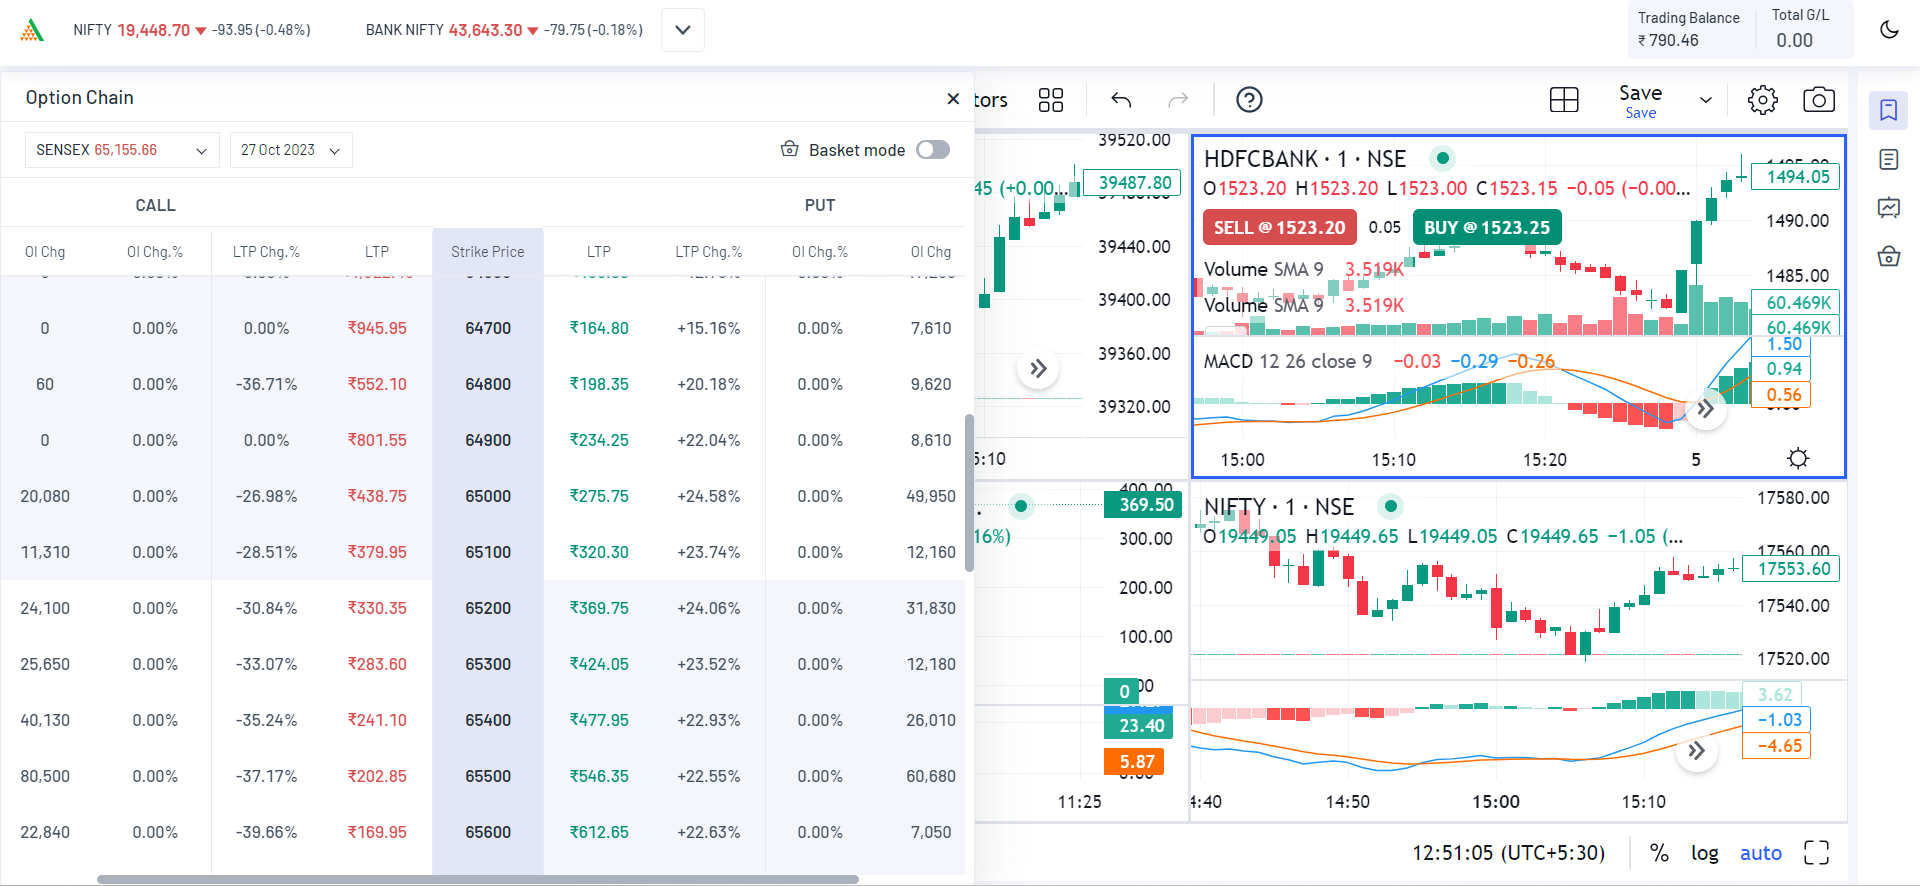Viewport: 1920px width, 886px height.
Task: Open the 27 Oct 2023 expiry dropdown
Action: tap(291, 150)
